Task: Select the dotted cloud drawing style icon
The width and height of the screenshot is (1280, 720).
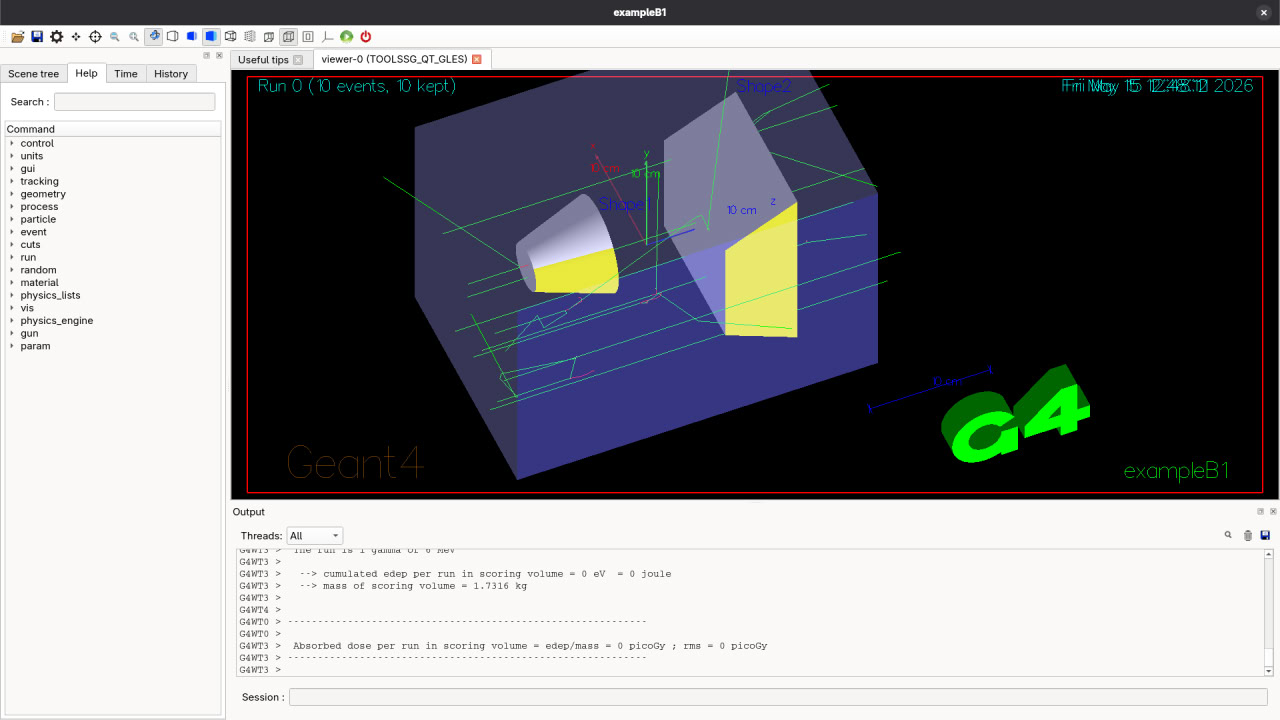Action: tap(250, 37)
